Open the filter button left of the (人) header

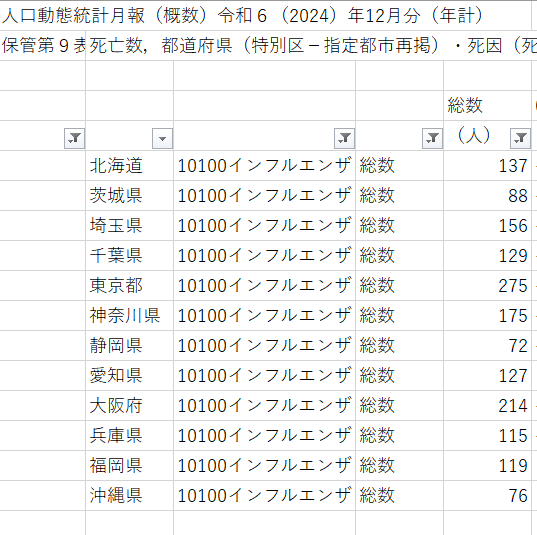[432, 138]
